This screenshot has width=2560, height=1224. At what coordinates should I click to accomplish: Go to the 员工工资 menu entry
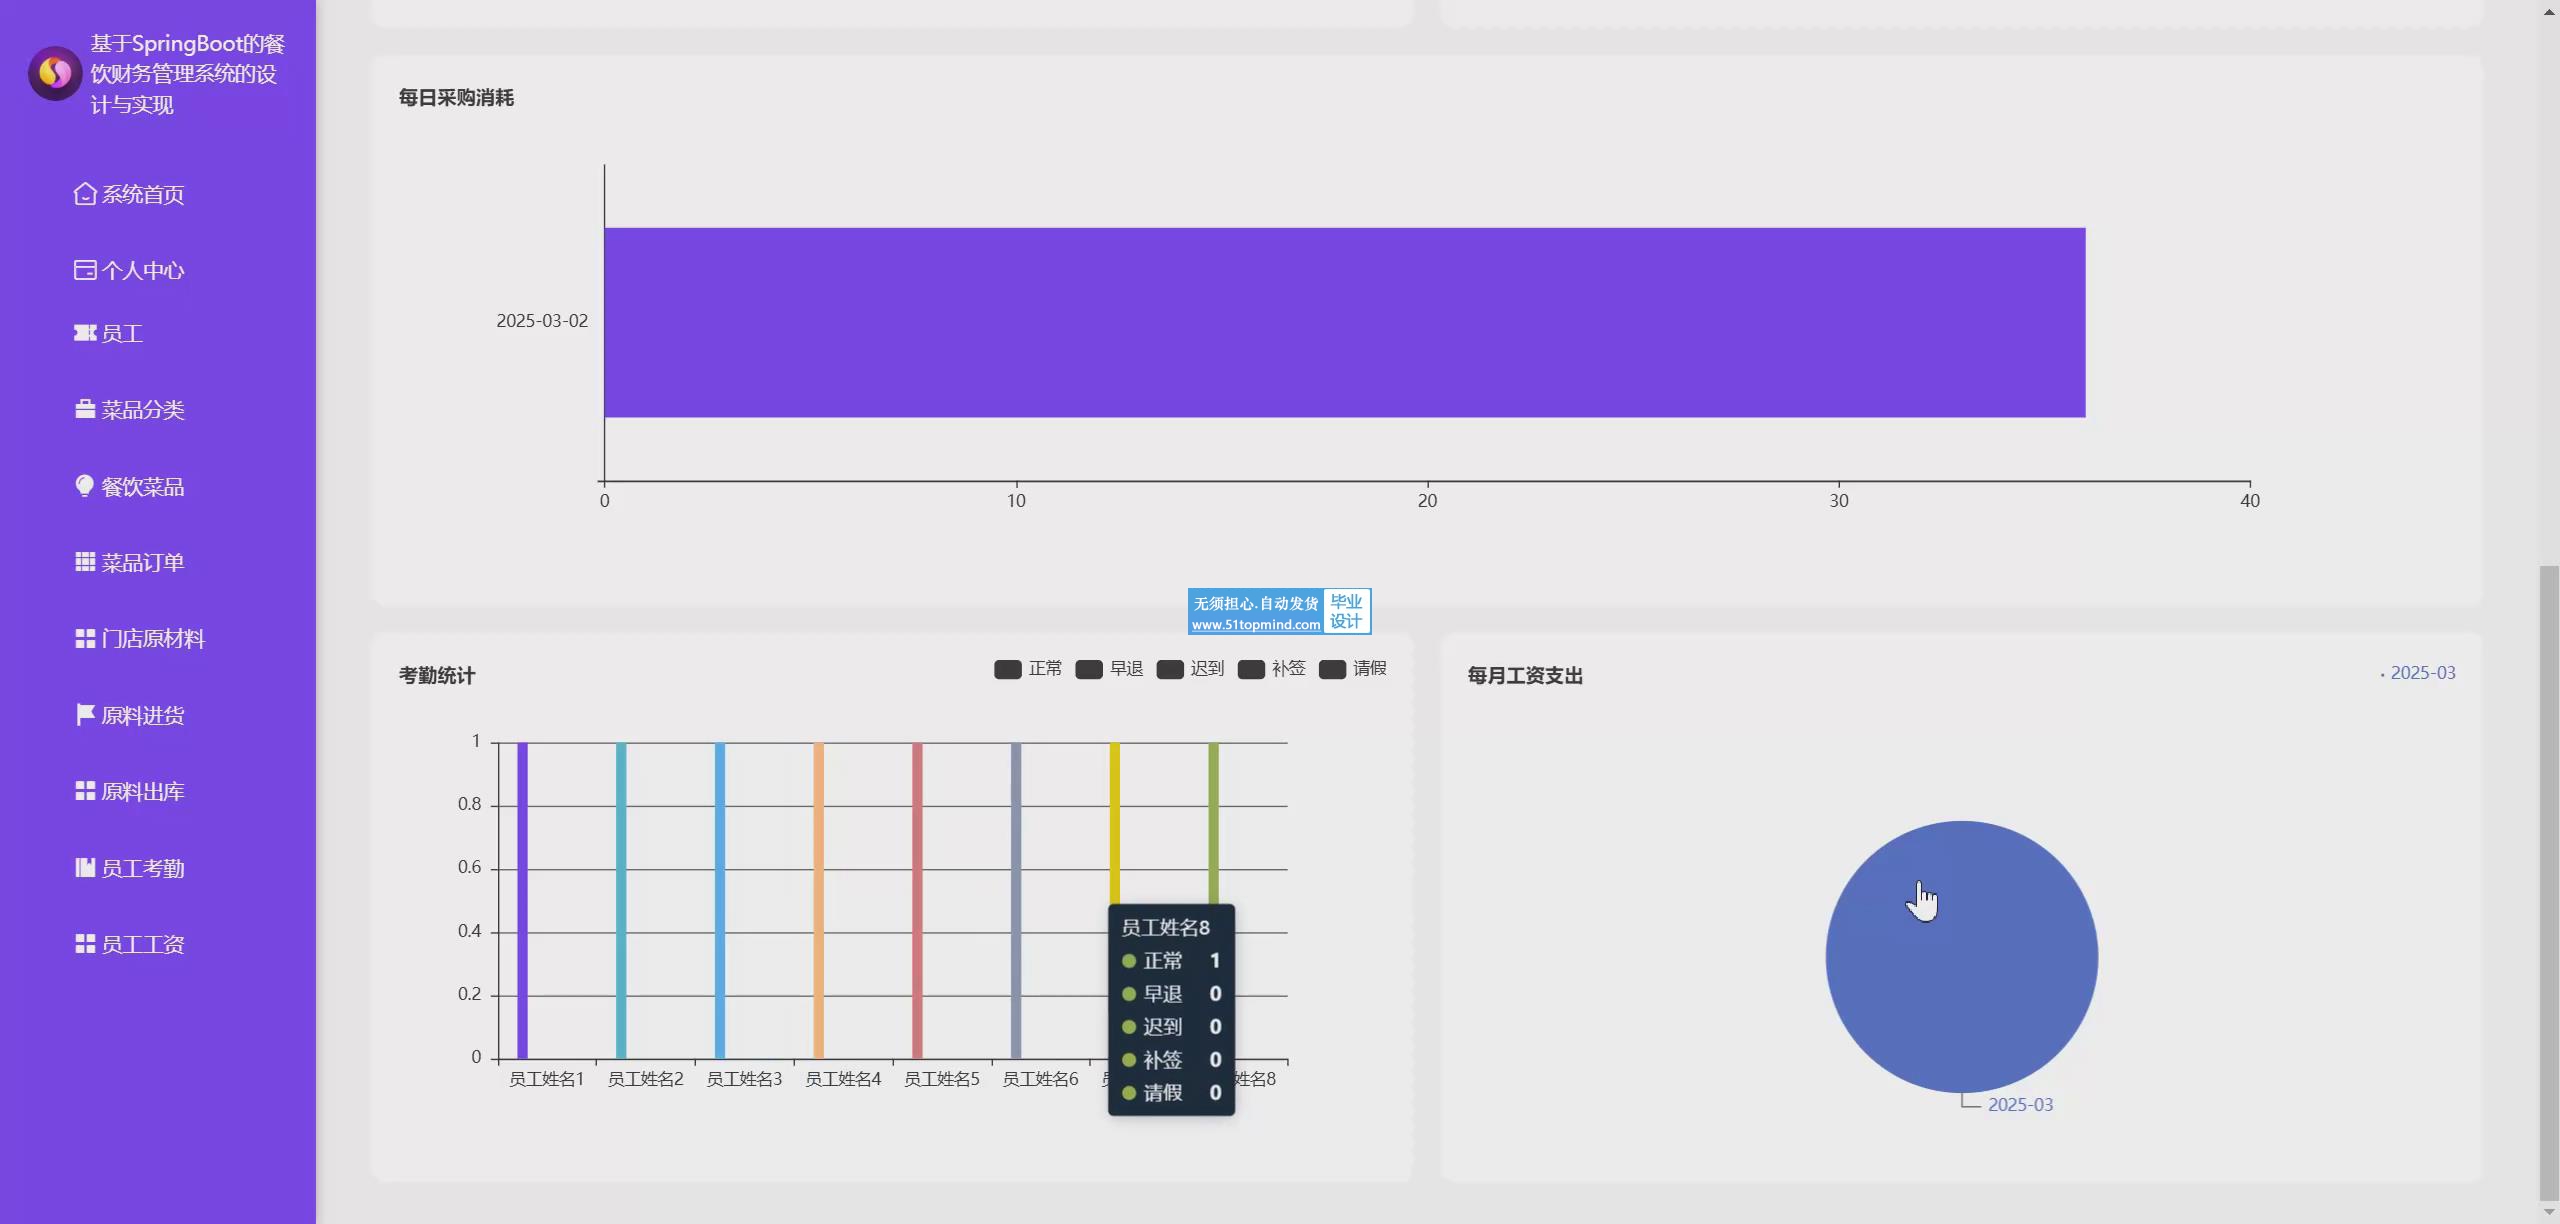tap(142, 945)
